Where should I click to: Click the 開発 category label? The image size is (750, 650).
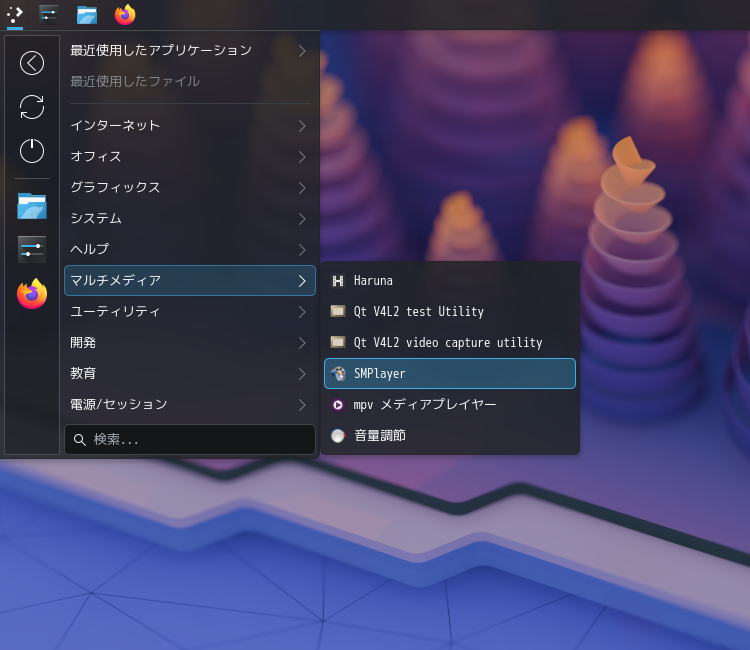83,342
